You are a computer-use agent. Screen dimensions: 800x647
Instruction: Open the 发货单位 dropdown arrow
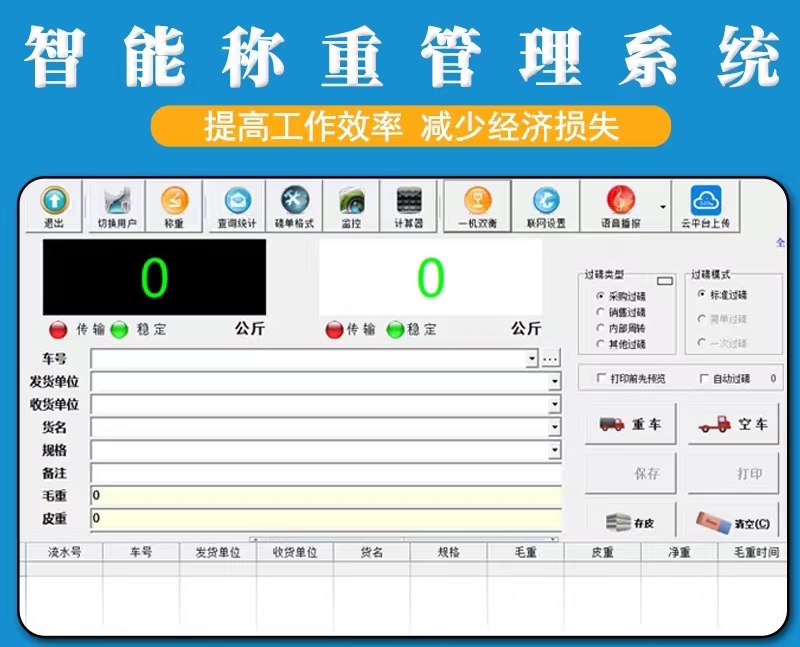point(554,382)
